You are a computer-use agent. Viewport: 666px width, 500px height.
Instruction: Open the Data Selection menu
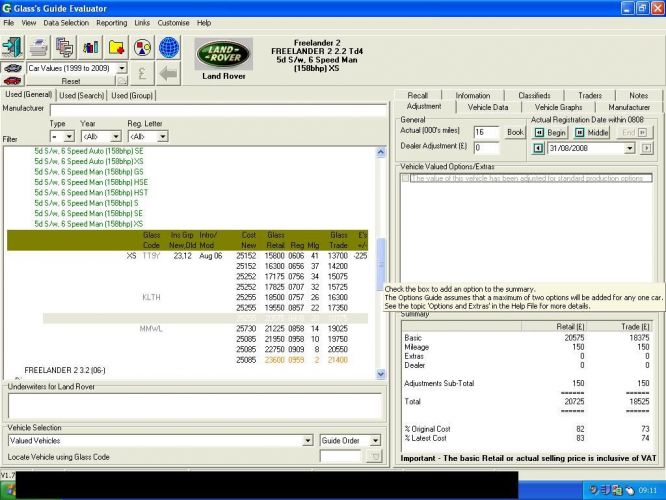[66, 23]
